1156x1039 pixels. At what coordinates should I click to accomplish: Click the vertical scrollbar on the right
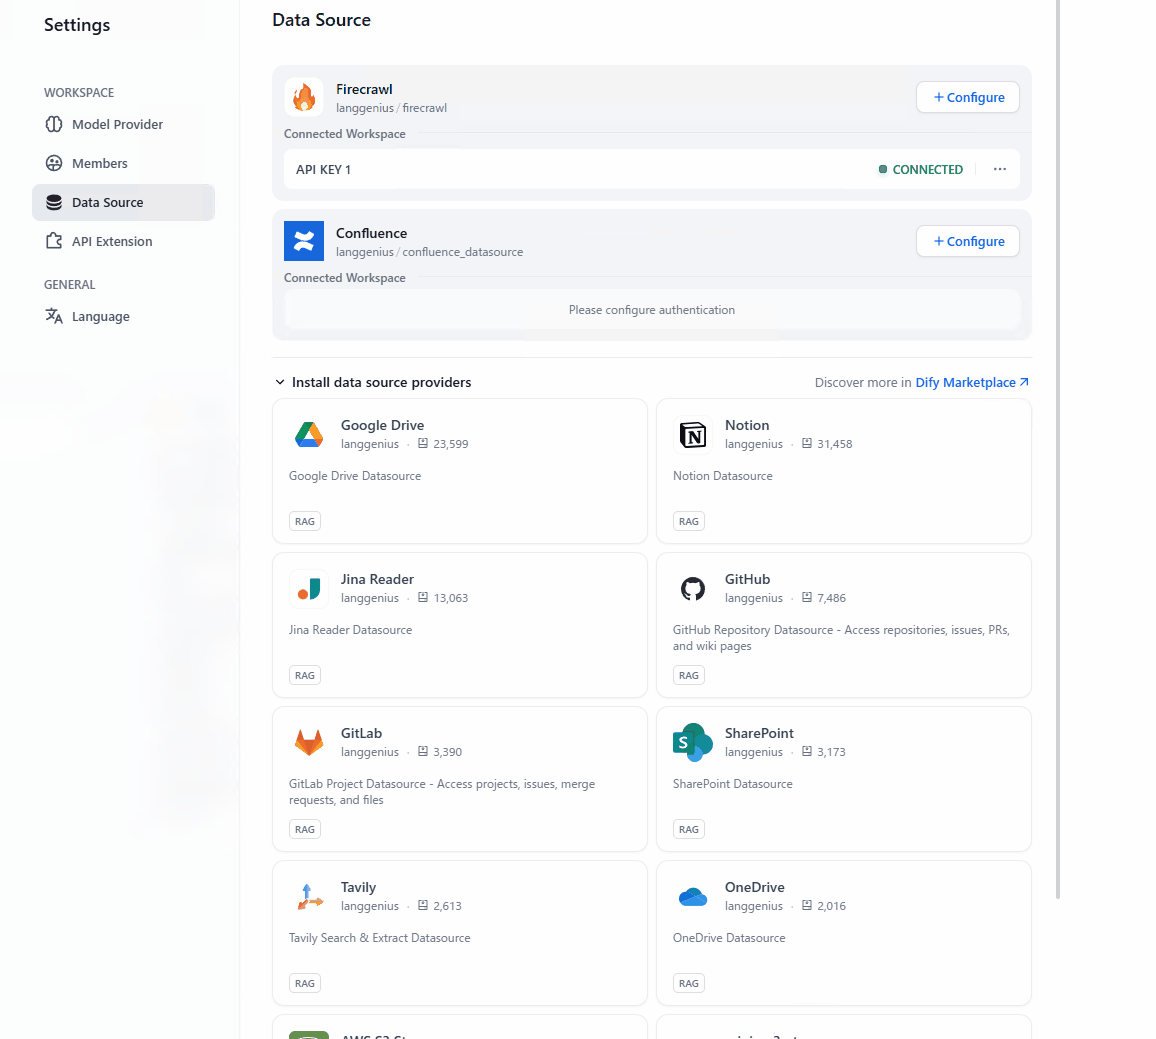[1059, 450]
